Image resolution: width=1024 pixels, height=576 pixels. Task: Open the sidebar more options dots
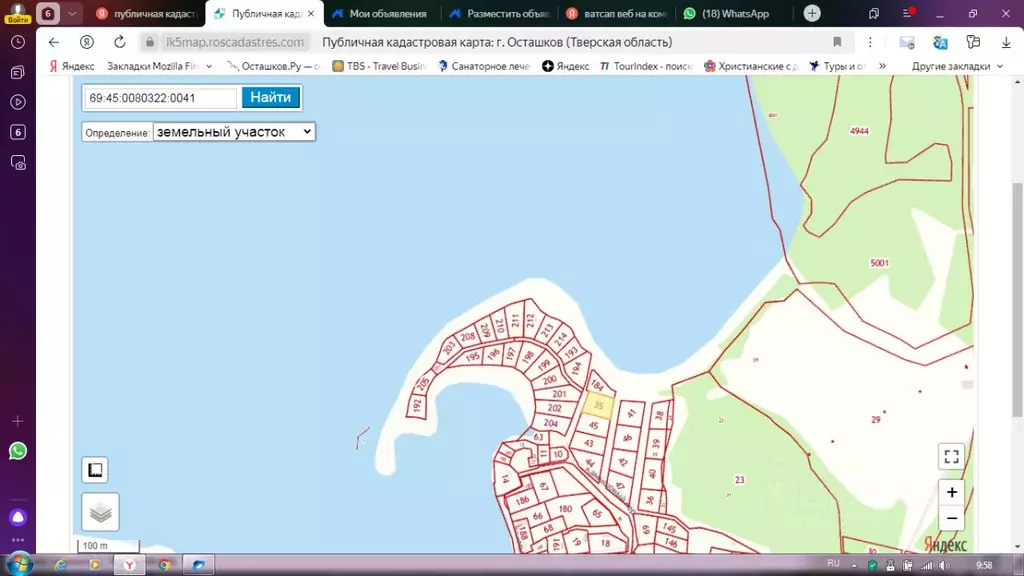click(18, 540)
